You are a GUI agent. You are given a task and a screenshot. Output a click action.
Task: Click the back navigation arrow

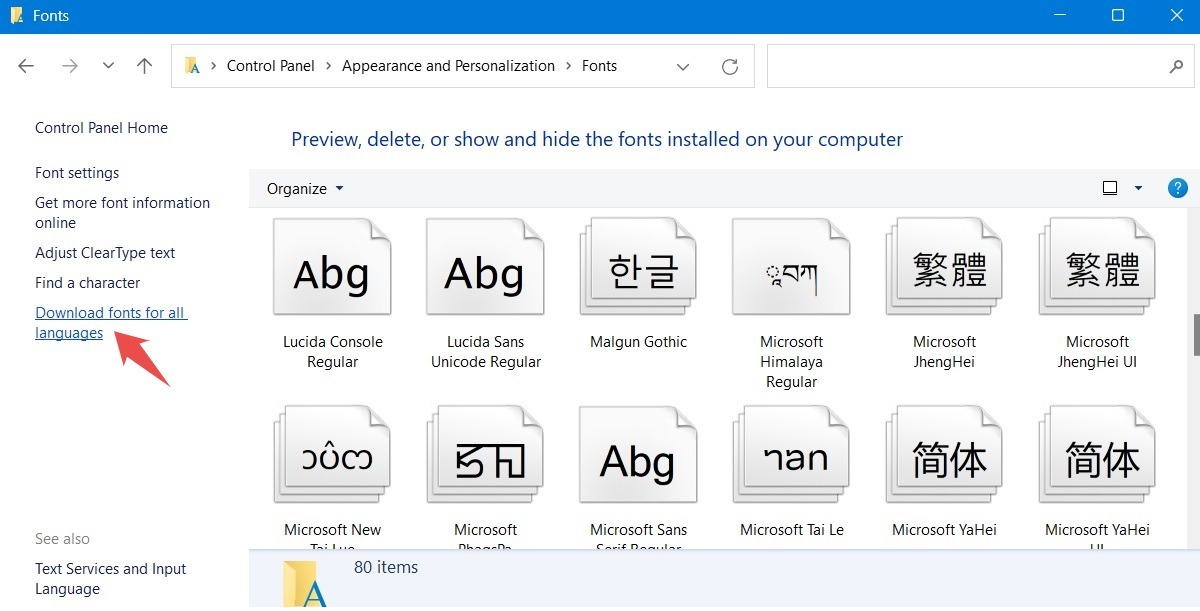point(26,65)
